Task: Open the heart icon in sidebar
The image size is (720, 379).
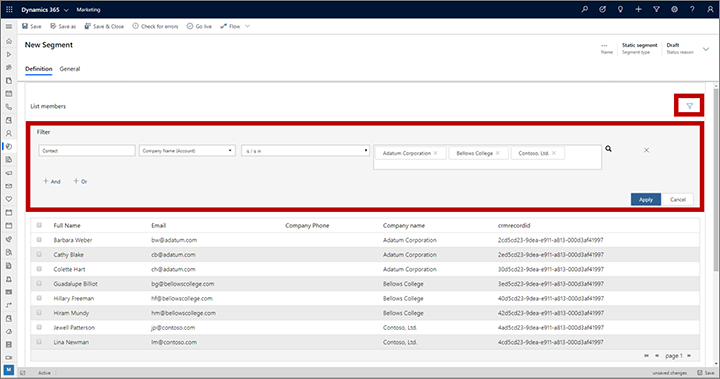Action: point(9,199)
